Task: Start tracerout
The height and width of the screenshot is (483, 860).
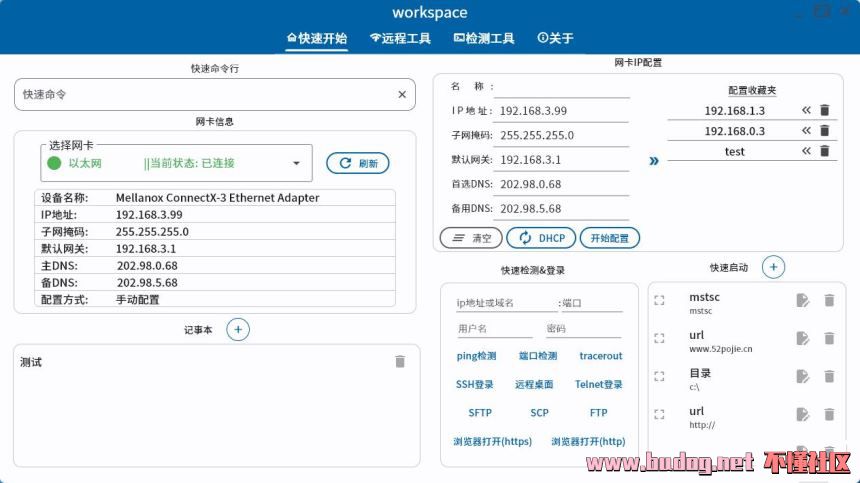Action: (601, 356)
